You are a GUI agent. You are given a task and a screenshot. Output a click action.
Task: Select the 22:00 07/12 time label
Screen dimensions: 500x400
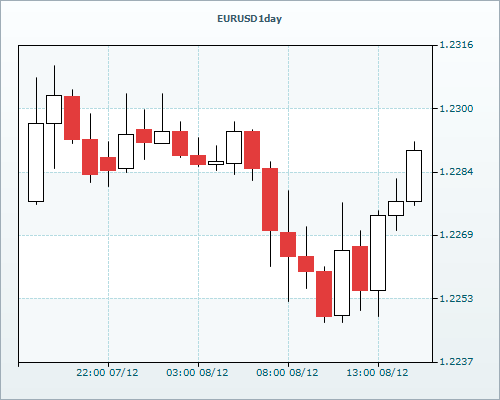107,372
